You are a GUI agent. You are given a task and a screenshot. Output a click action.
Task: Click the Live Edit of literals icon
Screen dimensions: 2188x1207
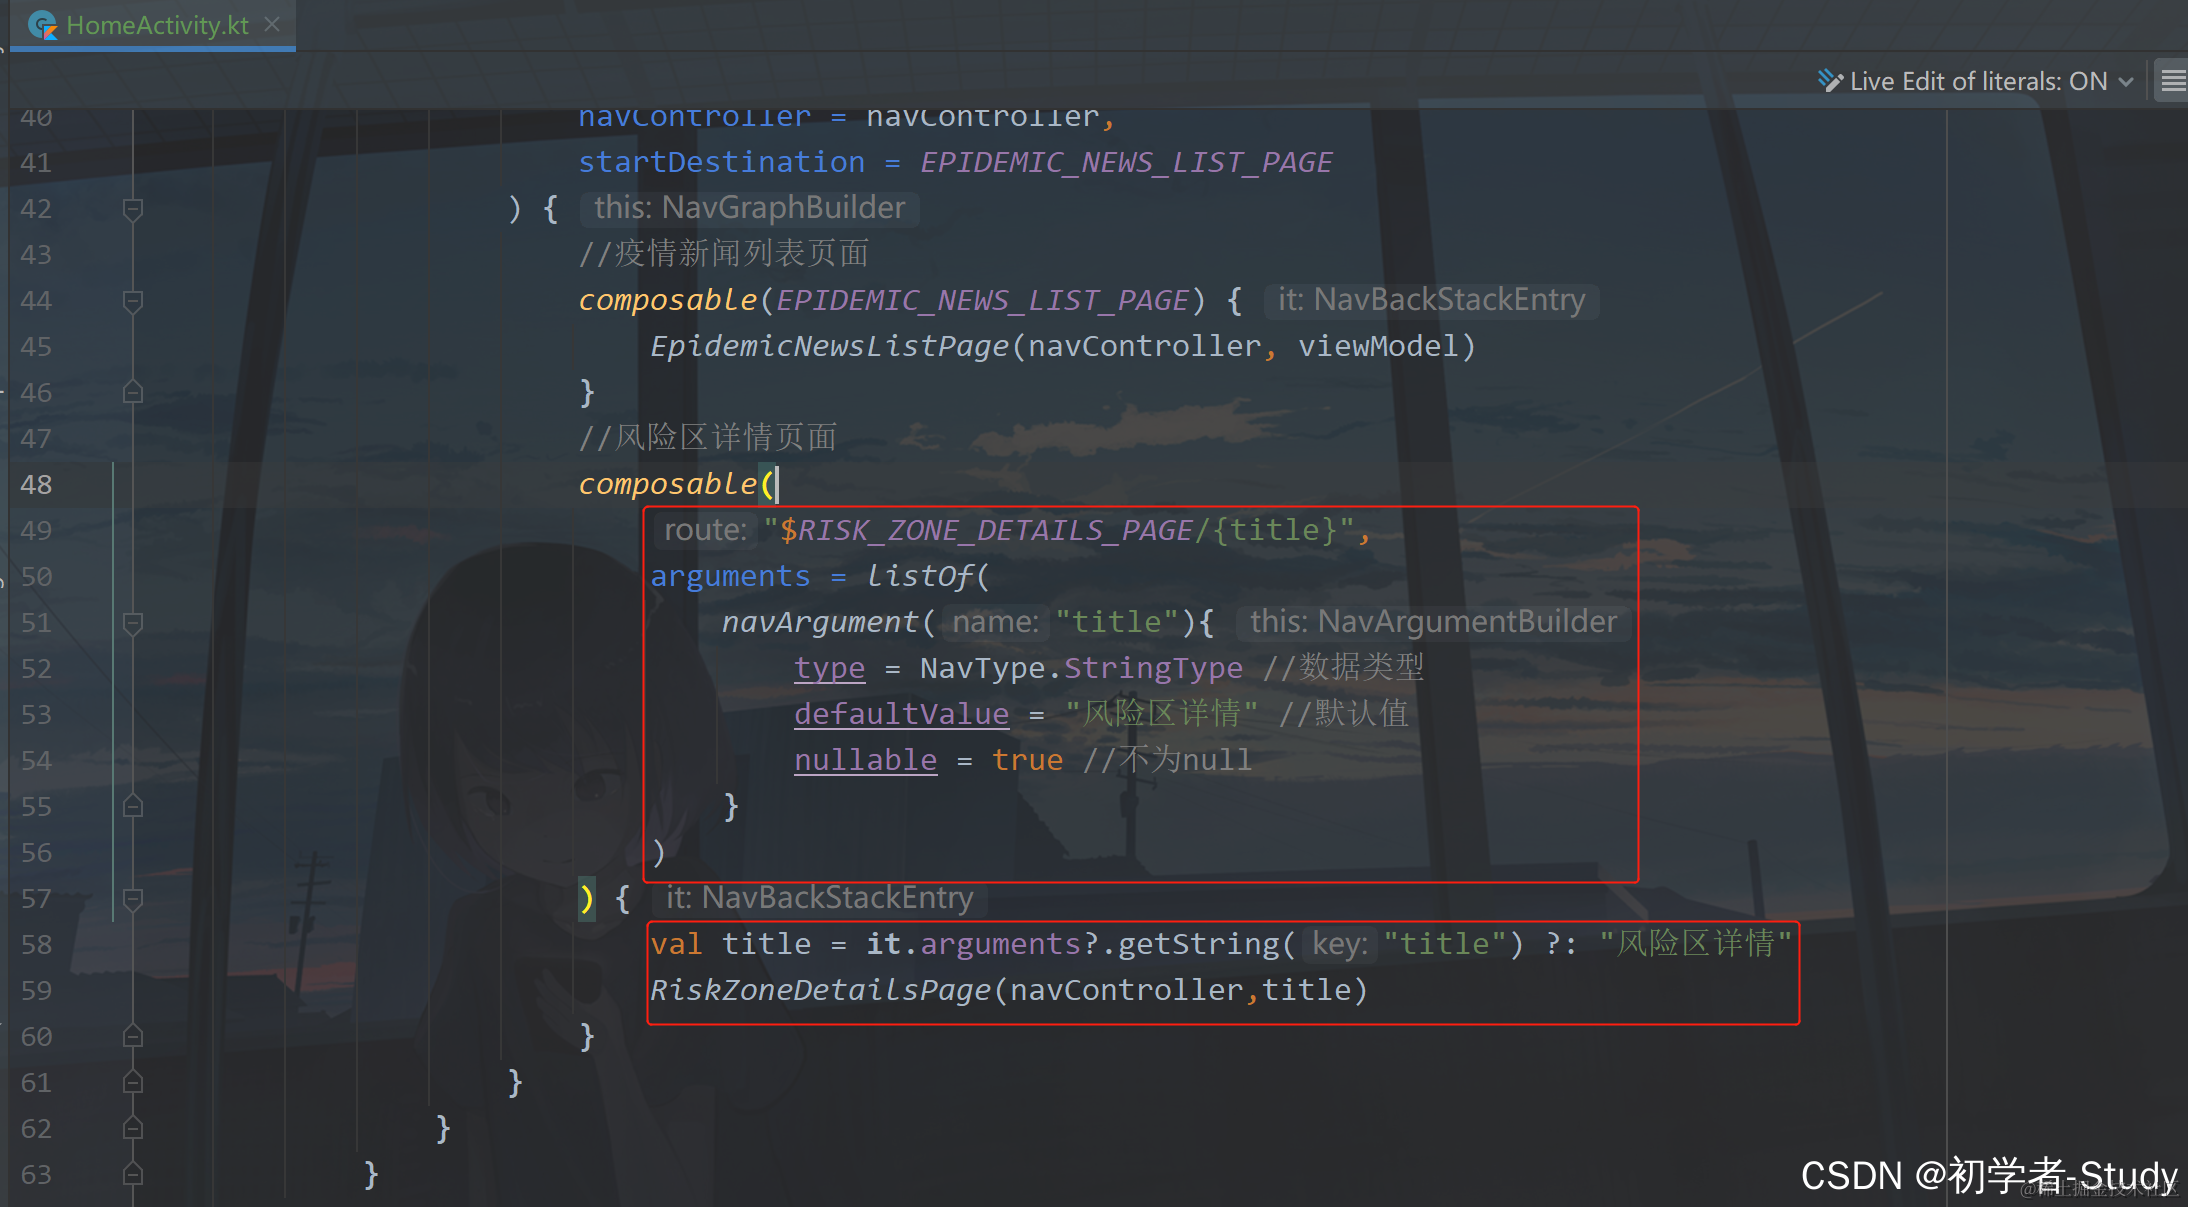click(1830, 81)
